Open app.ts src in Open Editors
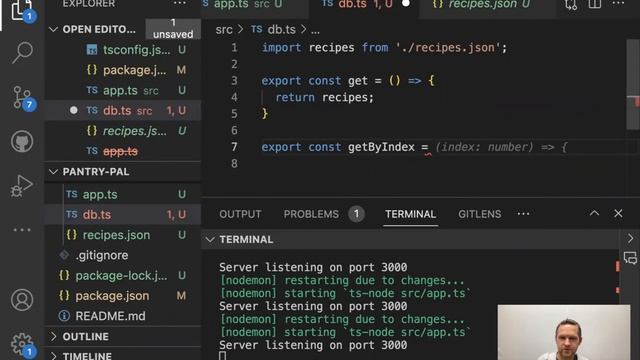640x360 pixels. tap(122, 90)
